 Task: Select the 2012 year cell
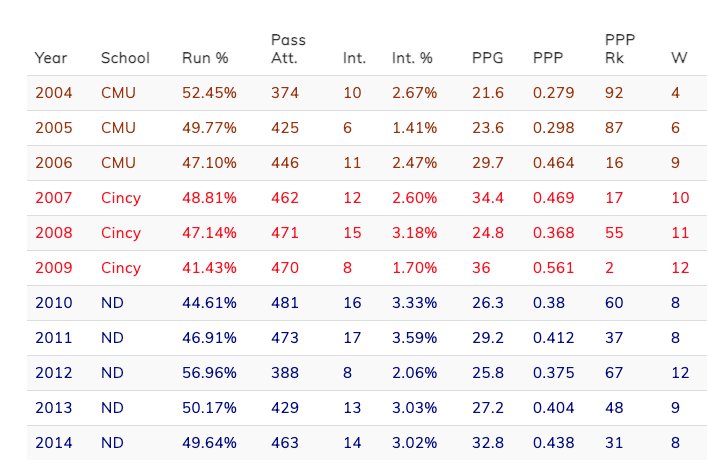[x=54, y=373]
